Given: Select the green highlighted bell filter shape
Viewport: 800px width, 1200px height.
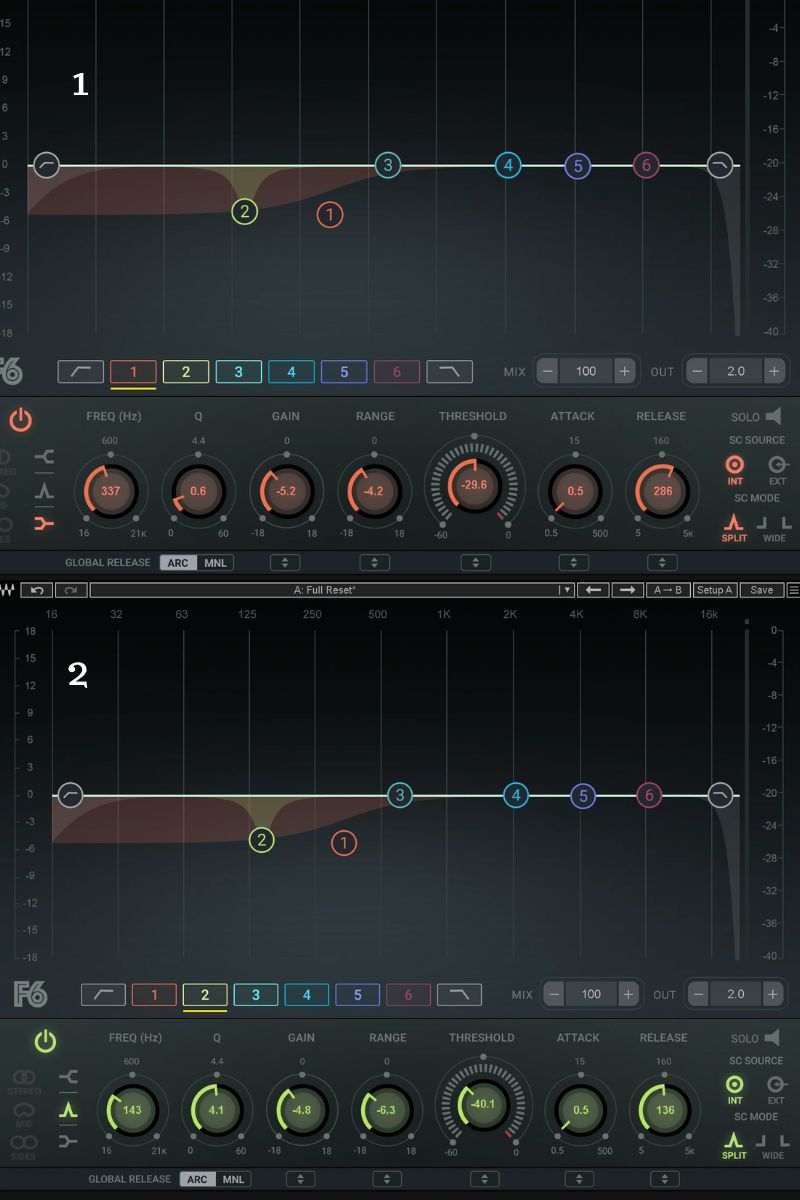Looking at the screenshot, I should (x=69, y=1109).
